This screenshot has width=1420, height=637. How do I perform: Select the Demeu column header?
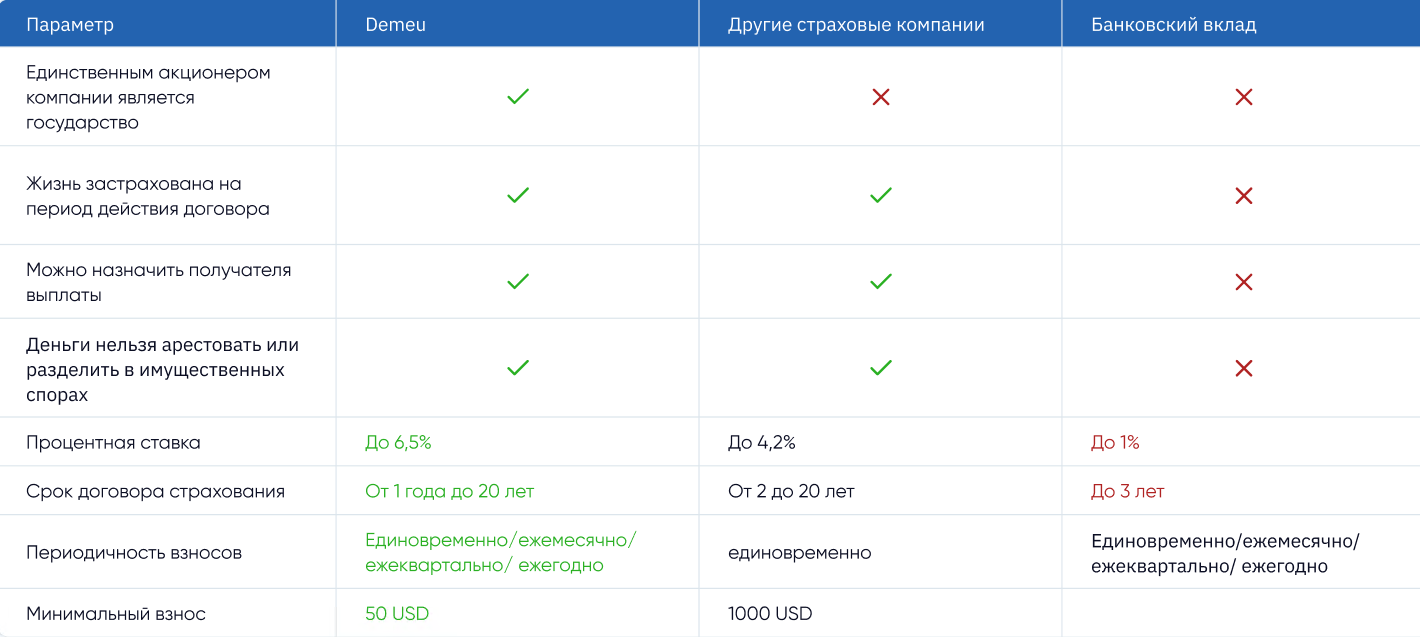point(396,25)
